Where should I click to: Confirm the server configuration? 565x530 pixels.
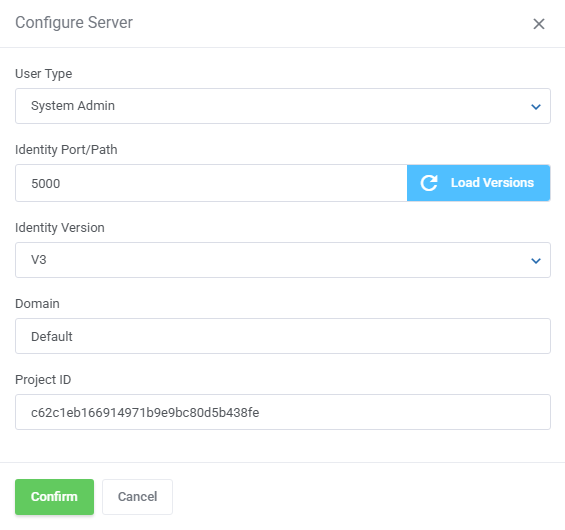tap(54, 497)
